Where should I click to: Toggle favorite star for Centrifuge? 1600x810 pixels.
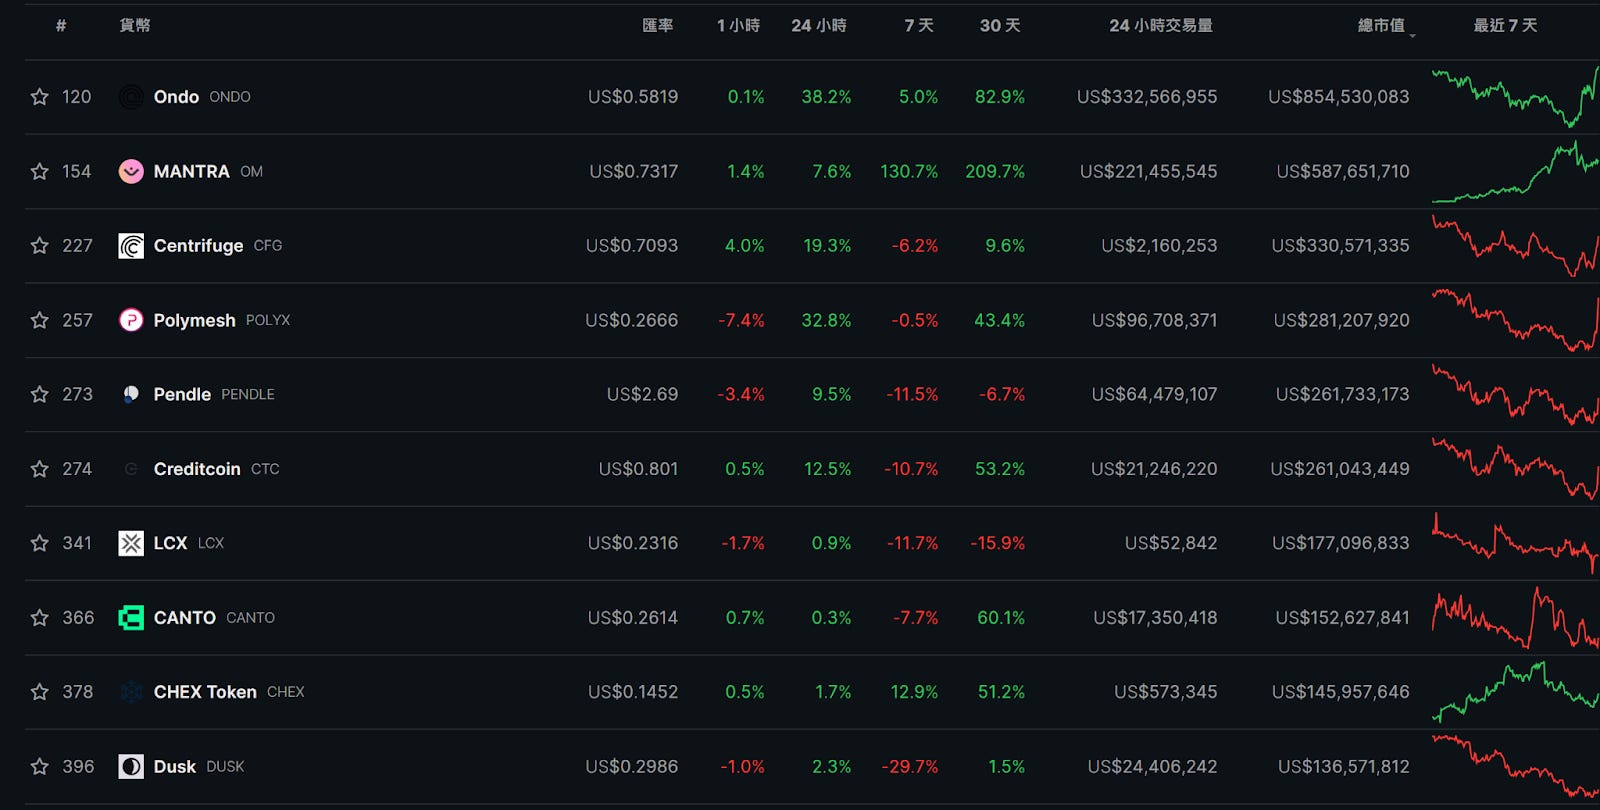click(x=39, y=245)
